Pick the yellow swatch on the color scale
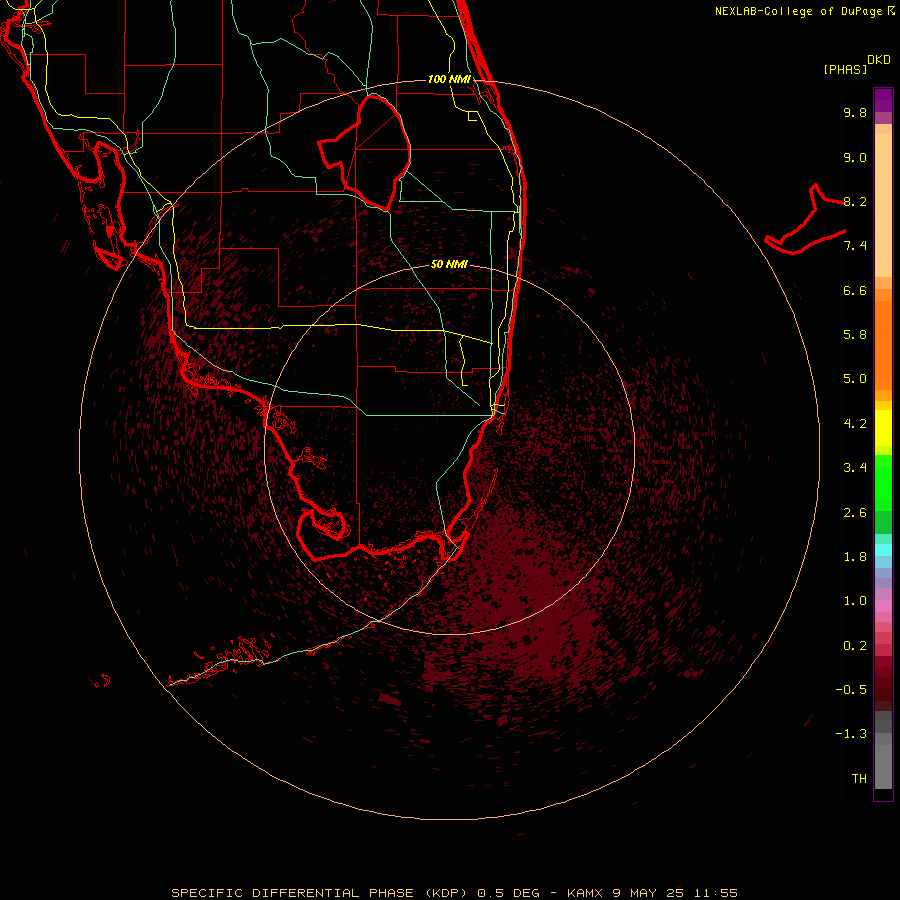The image size is (900, 900). click(x=883, y=428)
